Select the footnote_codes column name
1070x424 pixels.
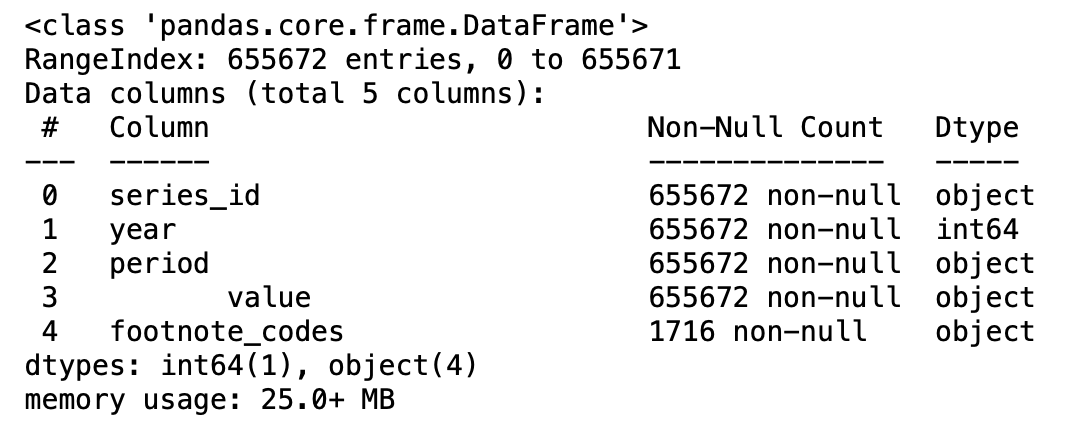click(x=226, y=332)
